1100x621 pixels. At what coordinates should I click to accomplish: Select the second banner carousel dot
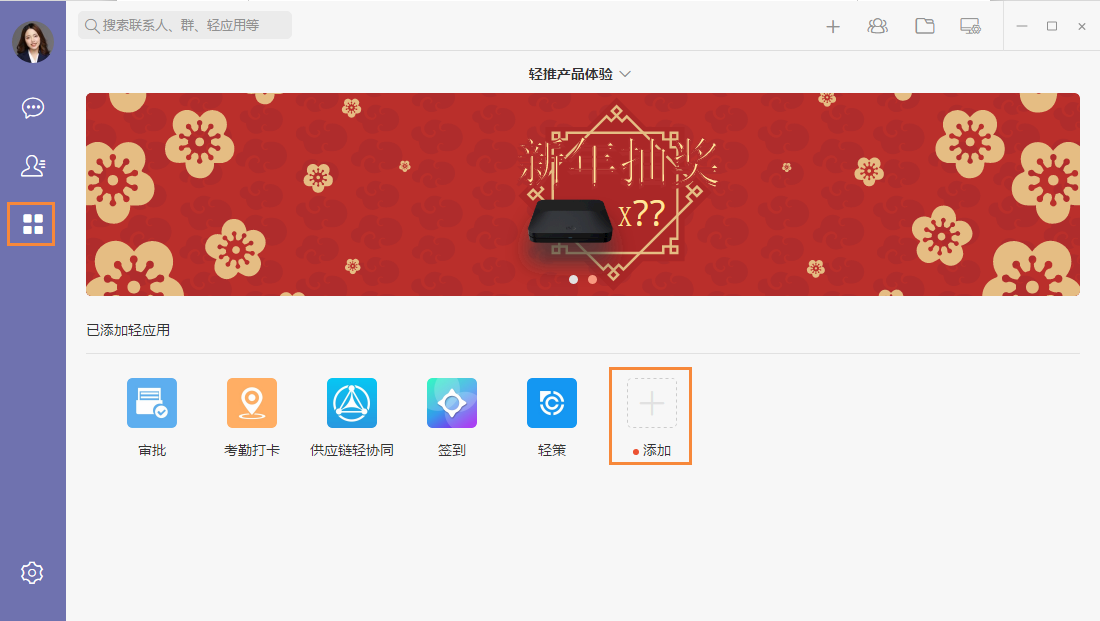click(x=592, y=279)
